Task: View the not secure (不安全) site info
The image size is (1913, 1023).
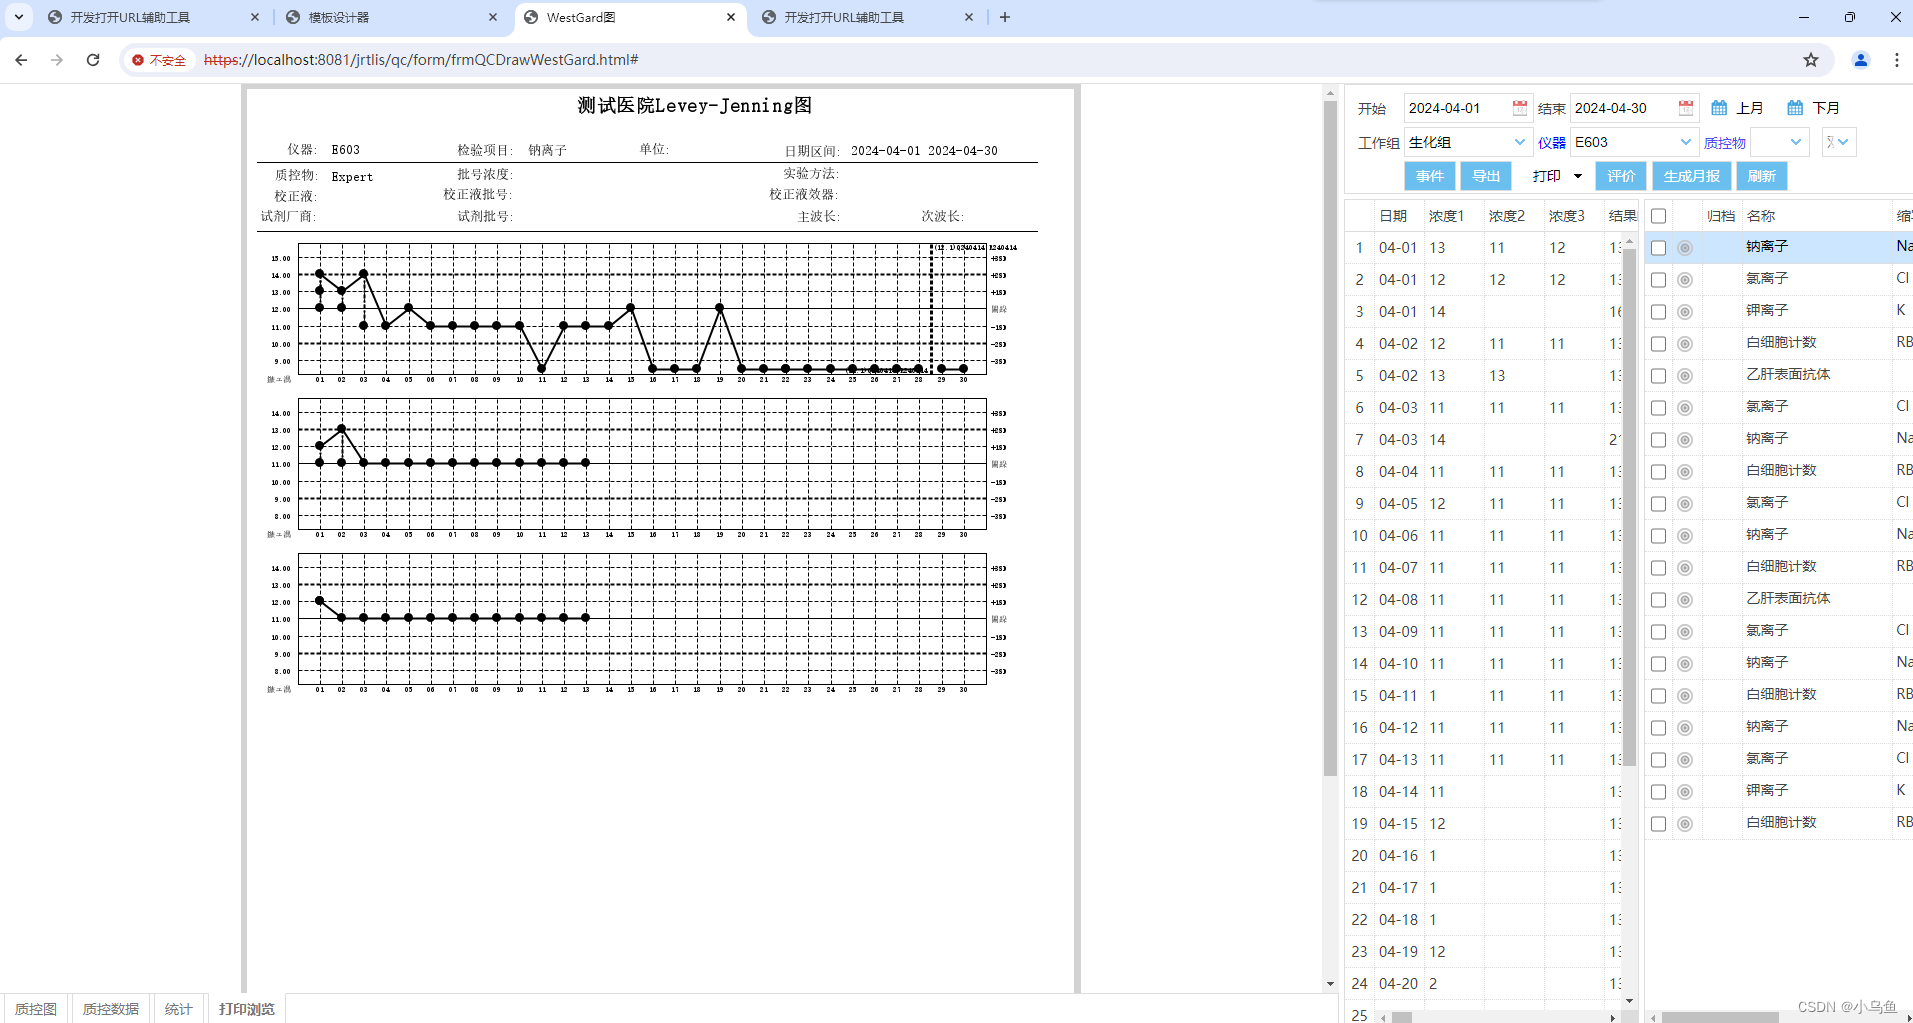Action: tap(159, 60)
